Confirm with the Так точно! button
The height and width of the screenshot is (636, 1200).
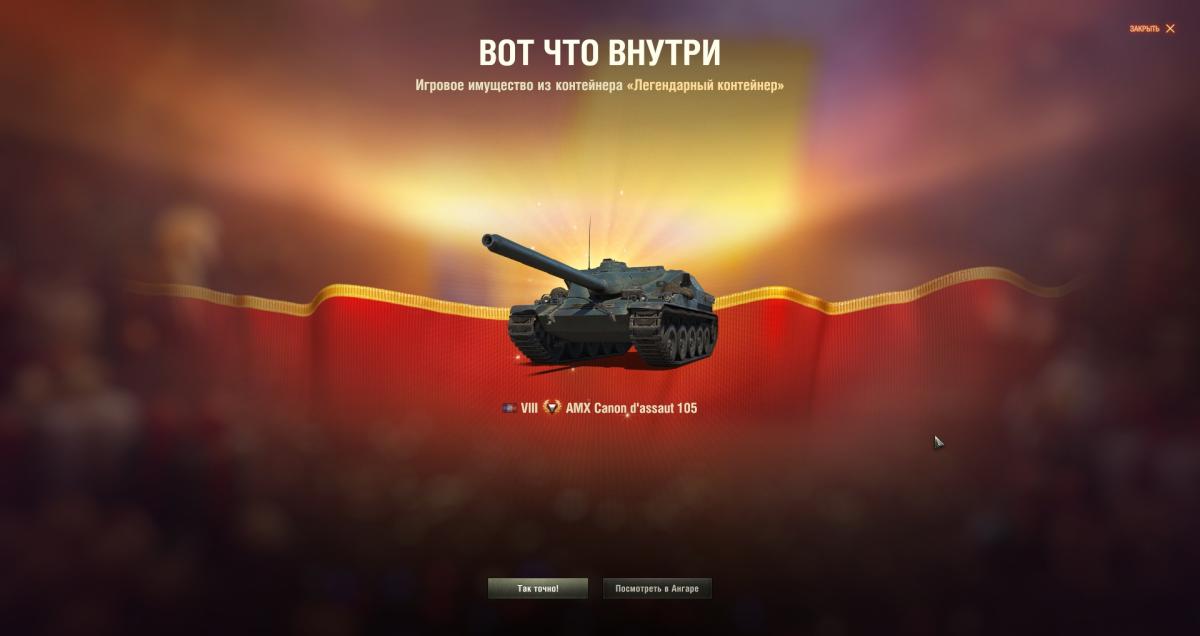point(538,589)
